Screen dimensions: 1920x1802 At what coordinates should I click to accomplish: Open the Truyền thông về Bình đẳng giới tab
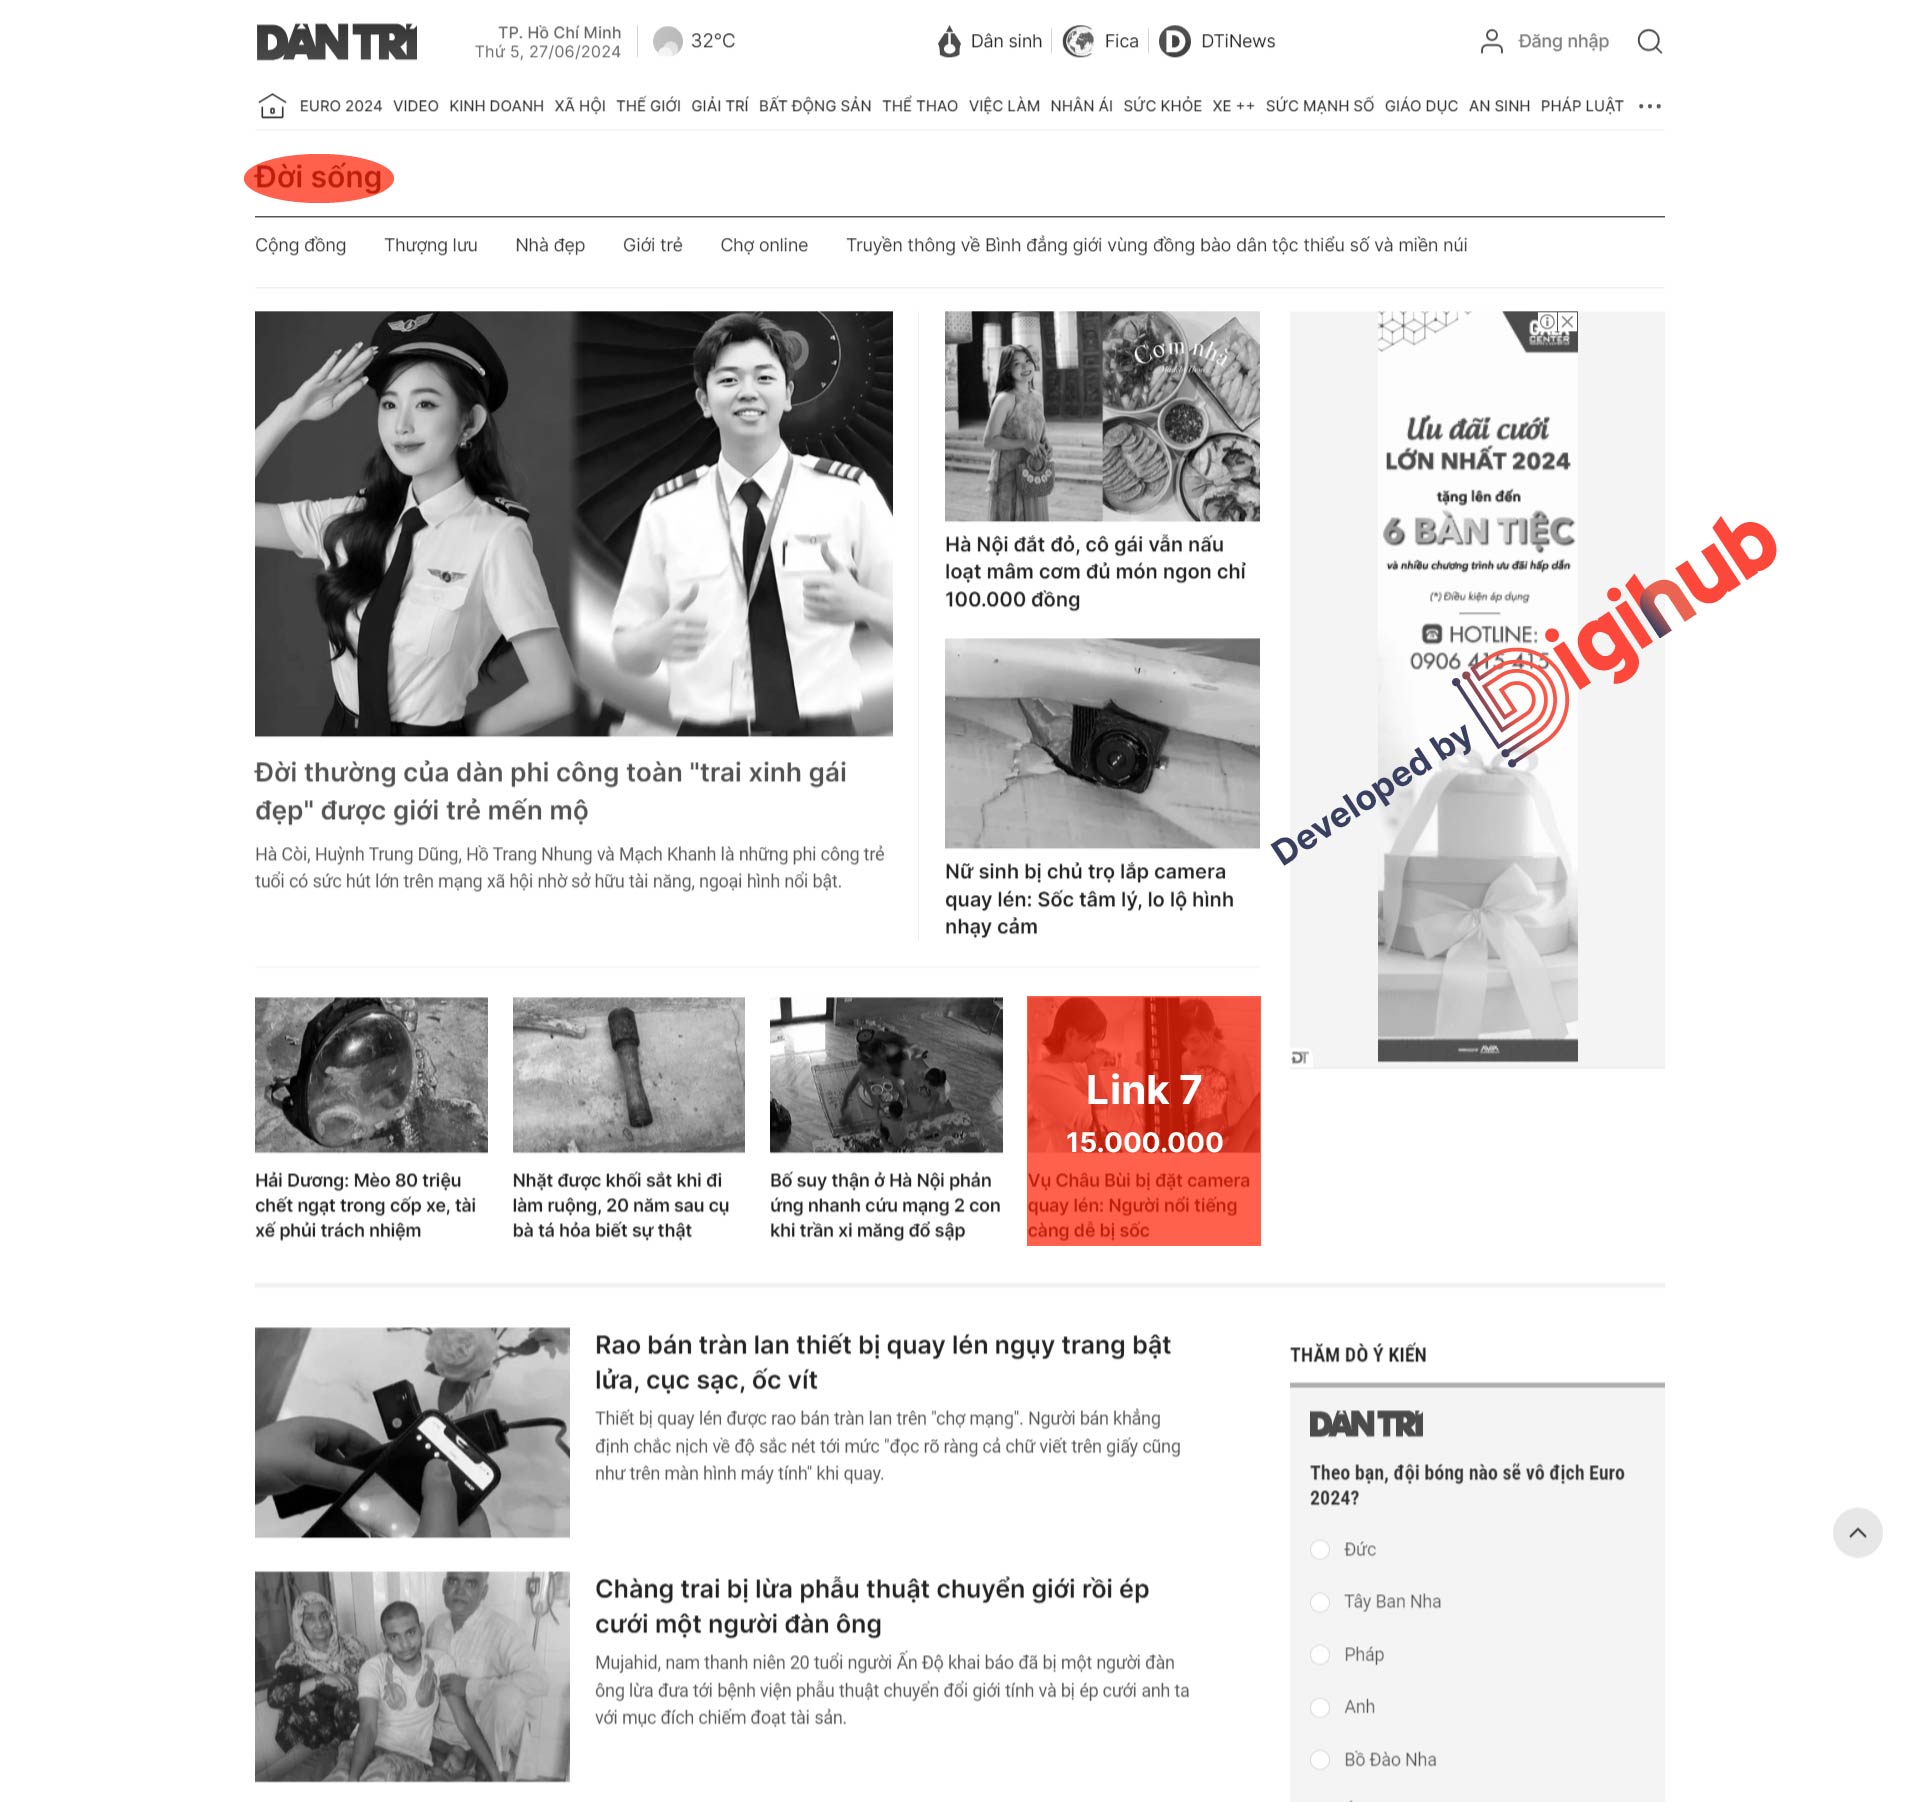[x=1155, y=246]
